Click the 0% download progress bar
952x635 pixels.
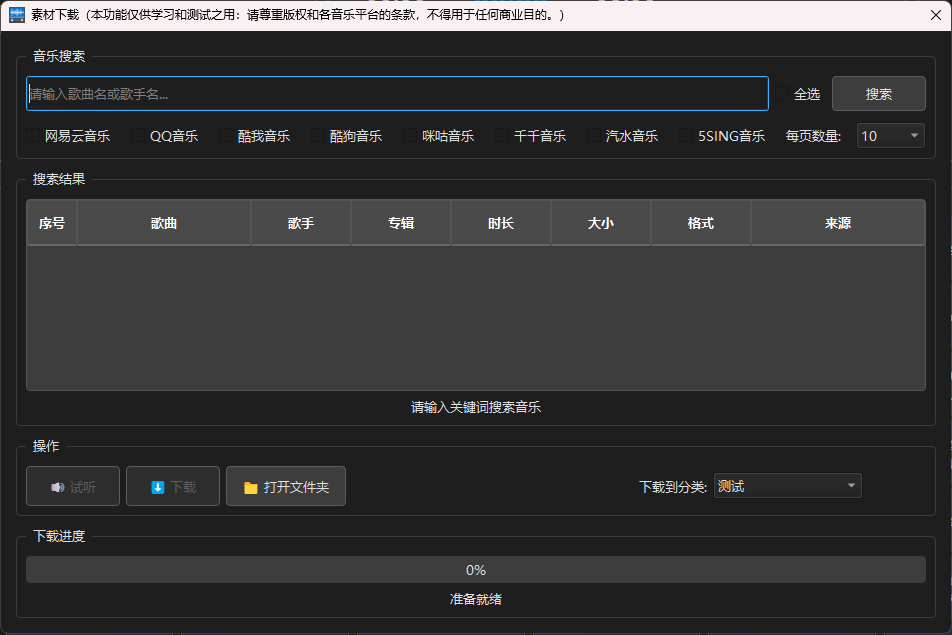click(475, 570)
